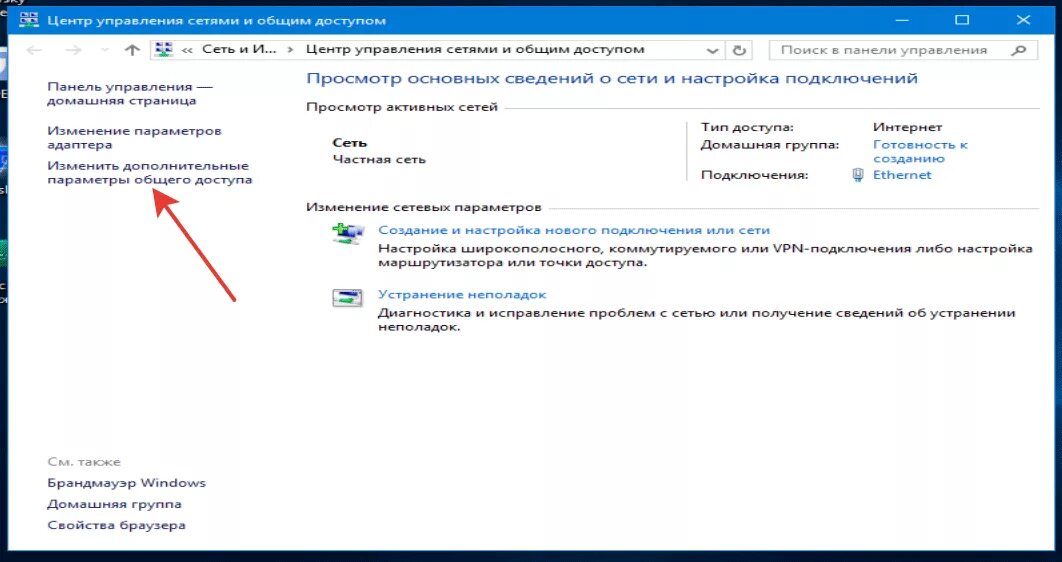Click the Forward navigation arrow
1062x562 pixels.
73,50
